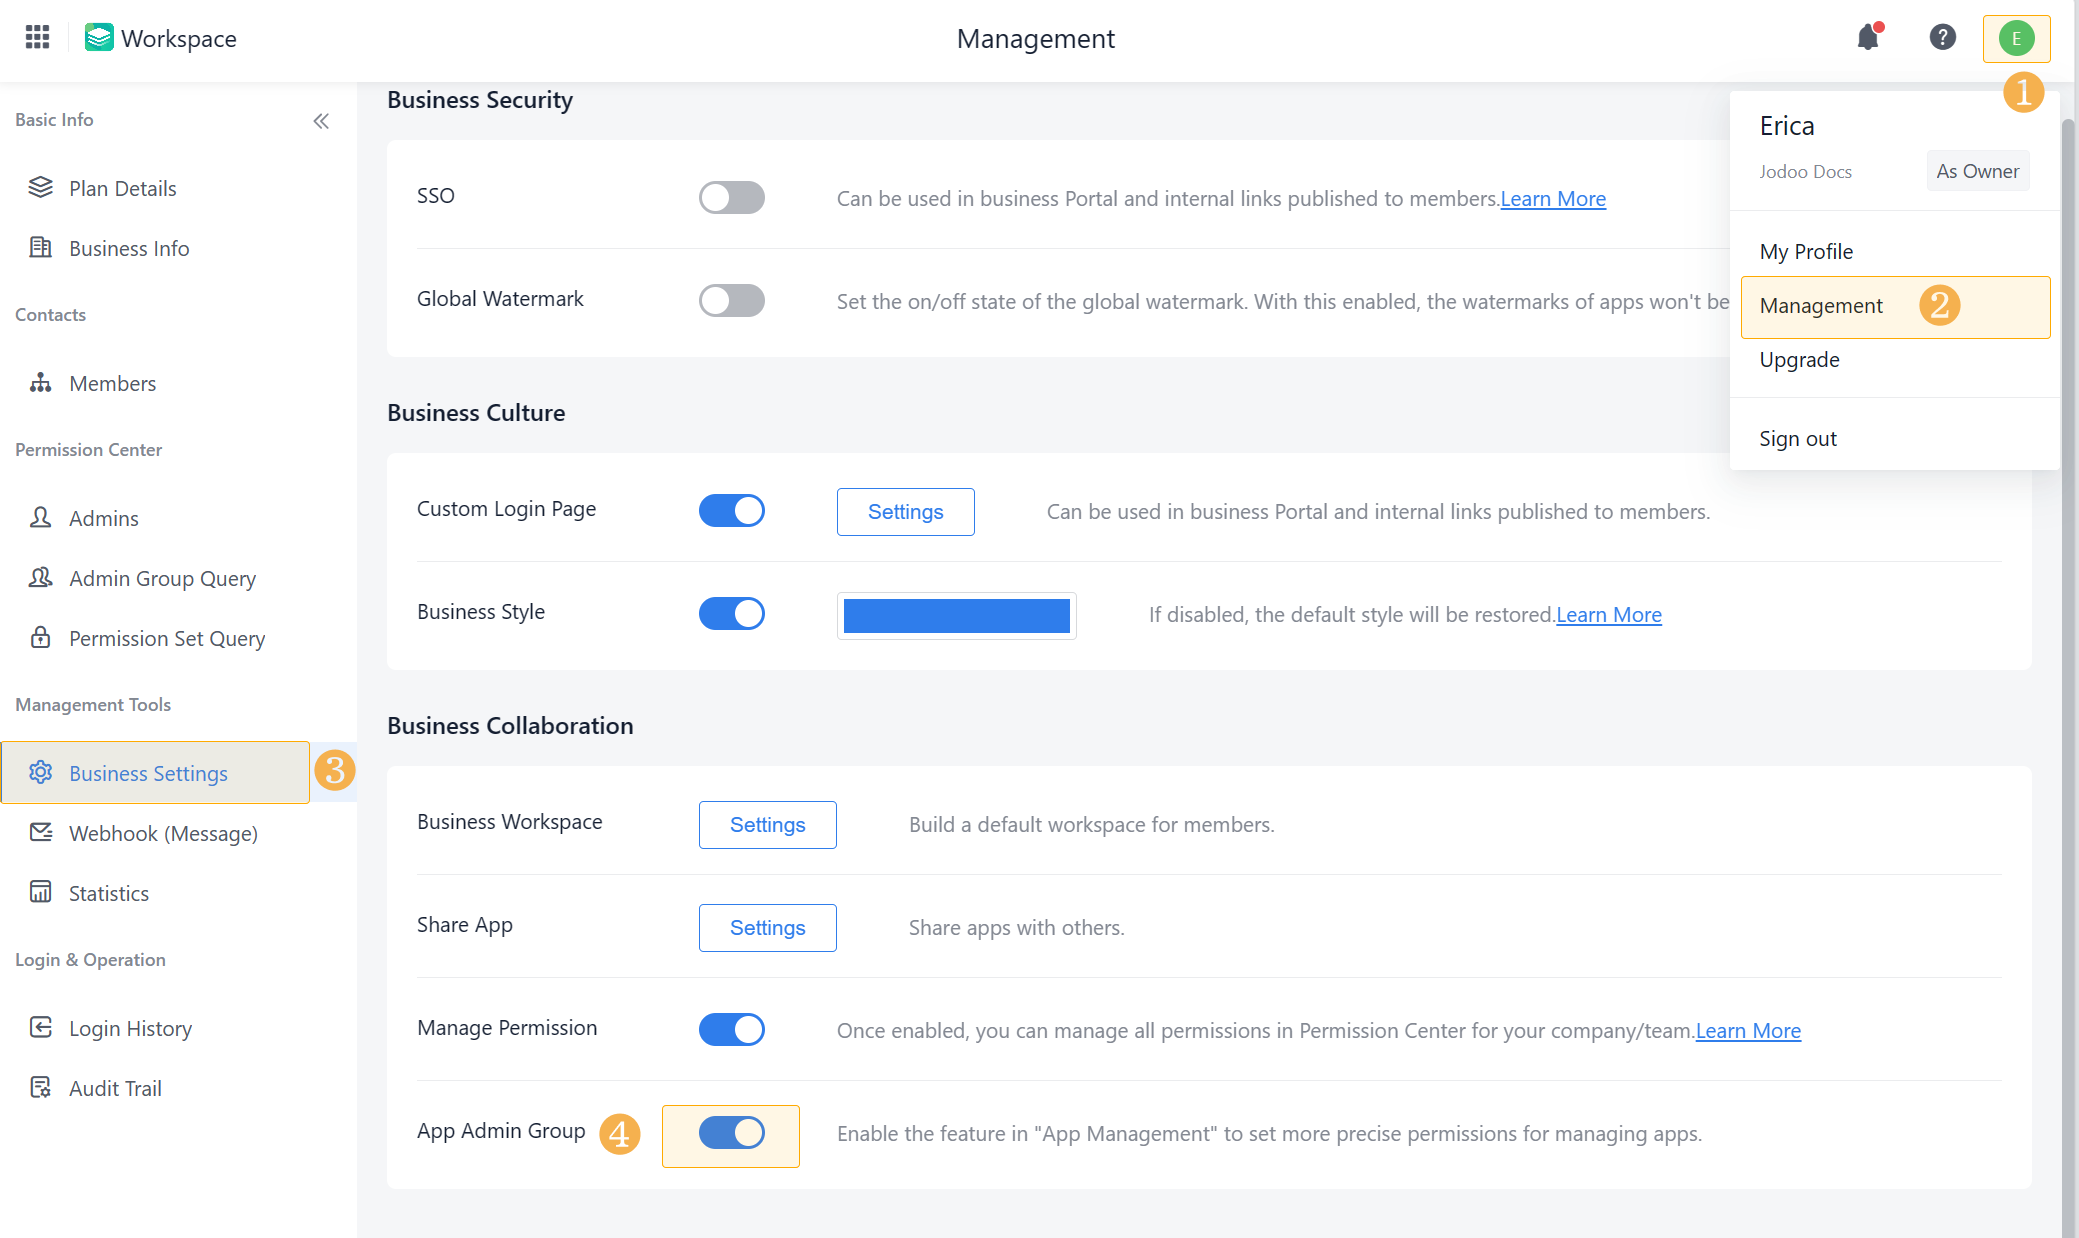The width and height of the screenshot is (2079, 1238).
Task: Select Management in user menu
Action: point(1821,306)
